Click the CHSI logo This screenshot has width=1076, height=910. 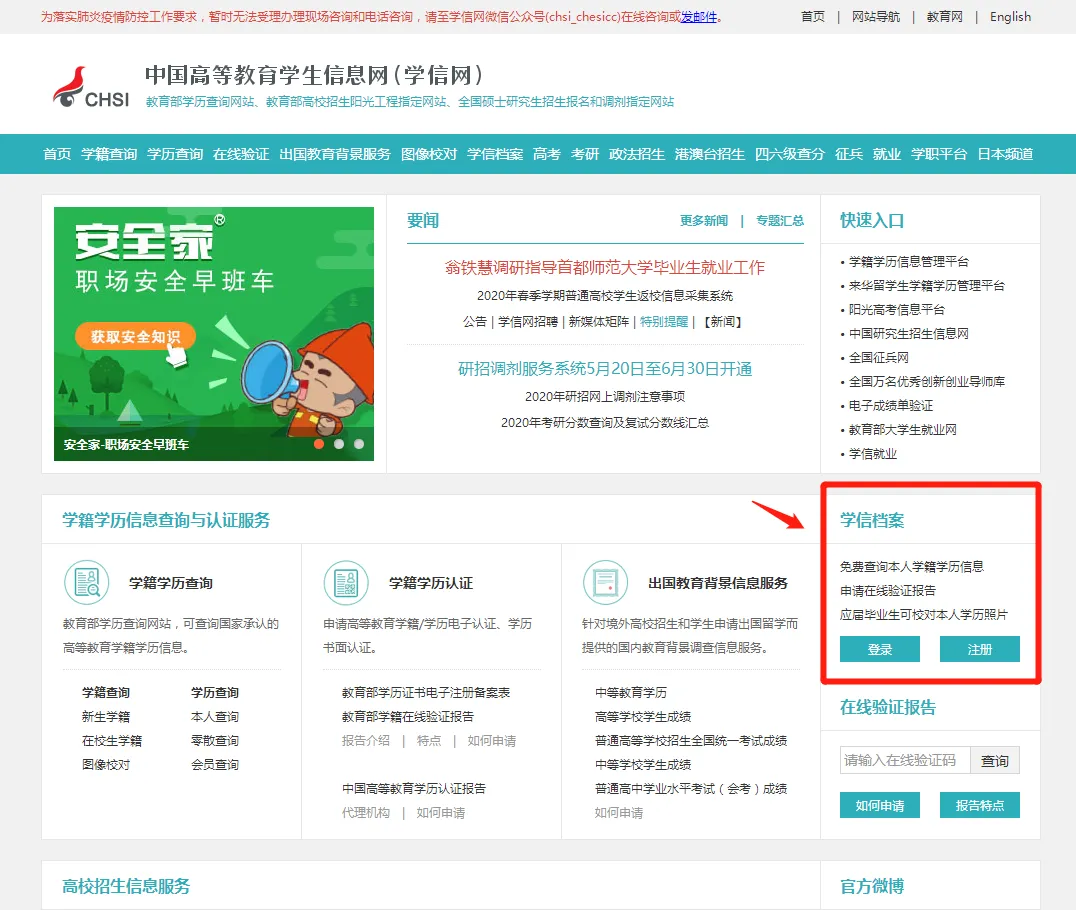point(91,87)
